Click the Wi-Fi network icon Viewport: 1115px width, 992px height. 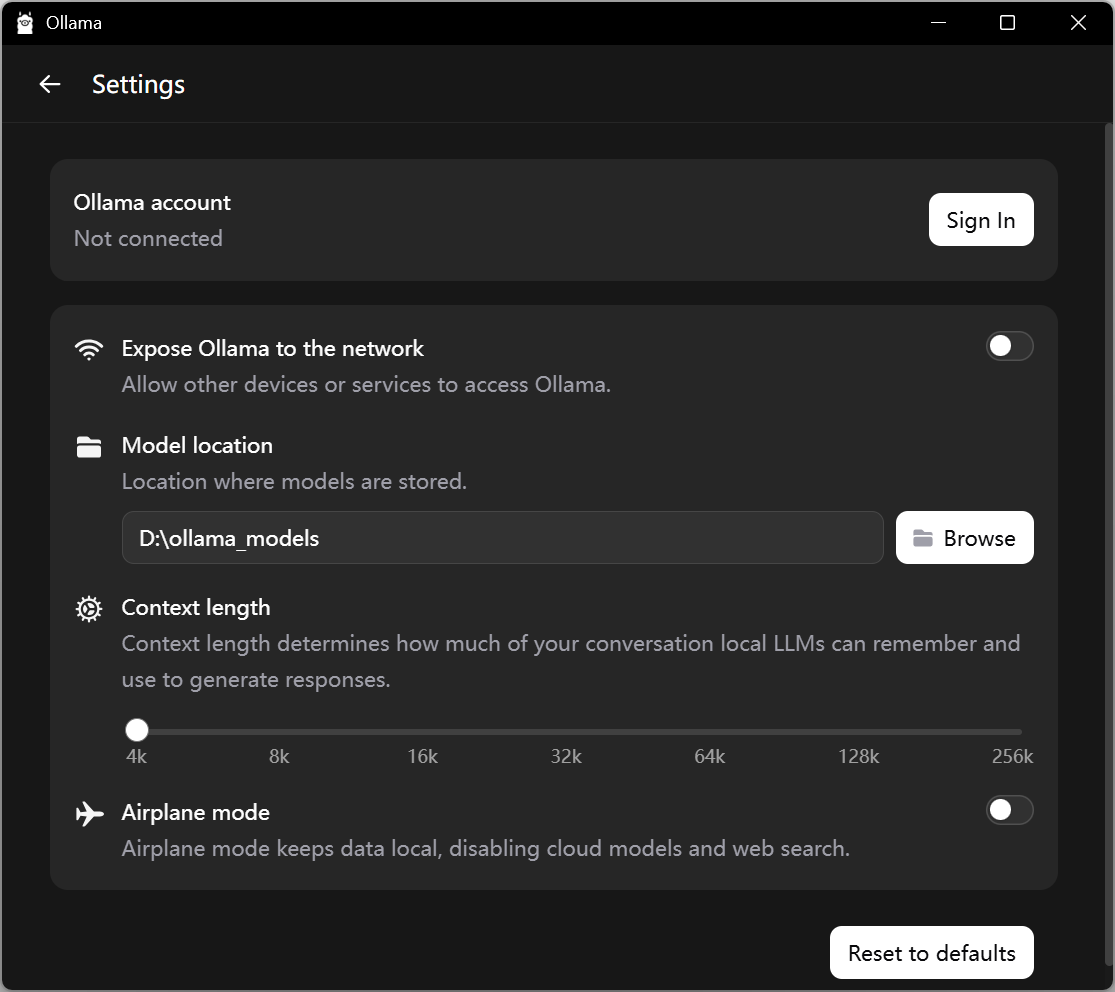point(89,349)
